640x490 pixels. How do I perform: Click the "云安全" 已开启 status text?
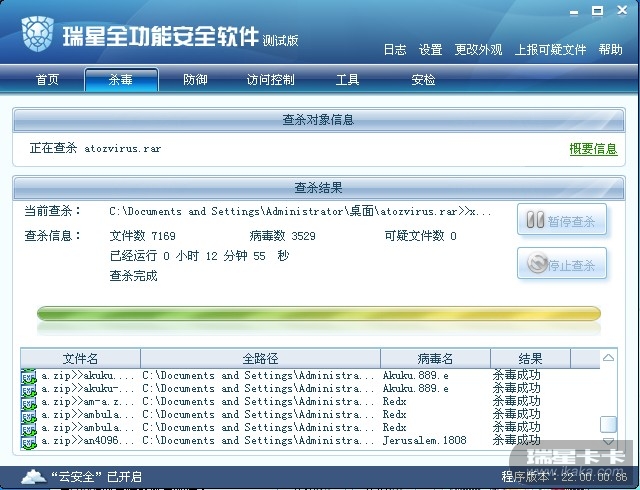click(96, 477)
